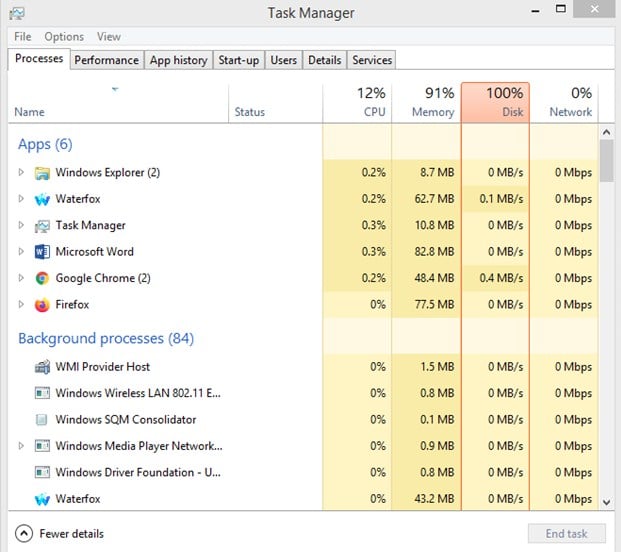Click the Task Manager title bar icon

coord(17,13)
